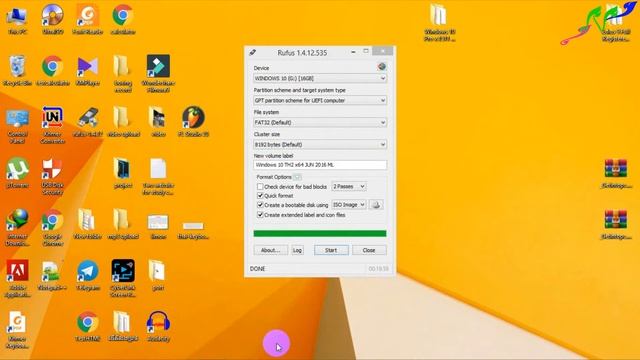Open the File system FAT32 dropdown
The image size is (640, 360).
pyautogui.click(x=320, y=122)
